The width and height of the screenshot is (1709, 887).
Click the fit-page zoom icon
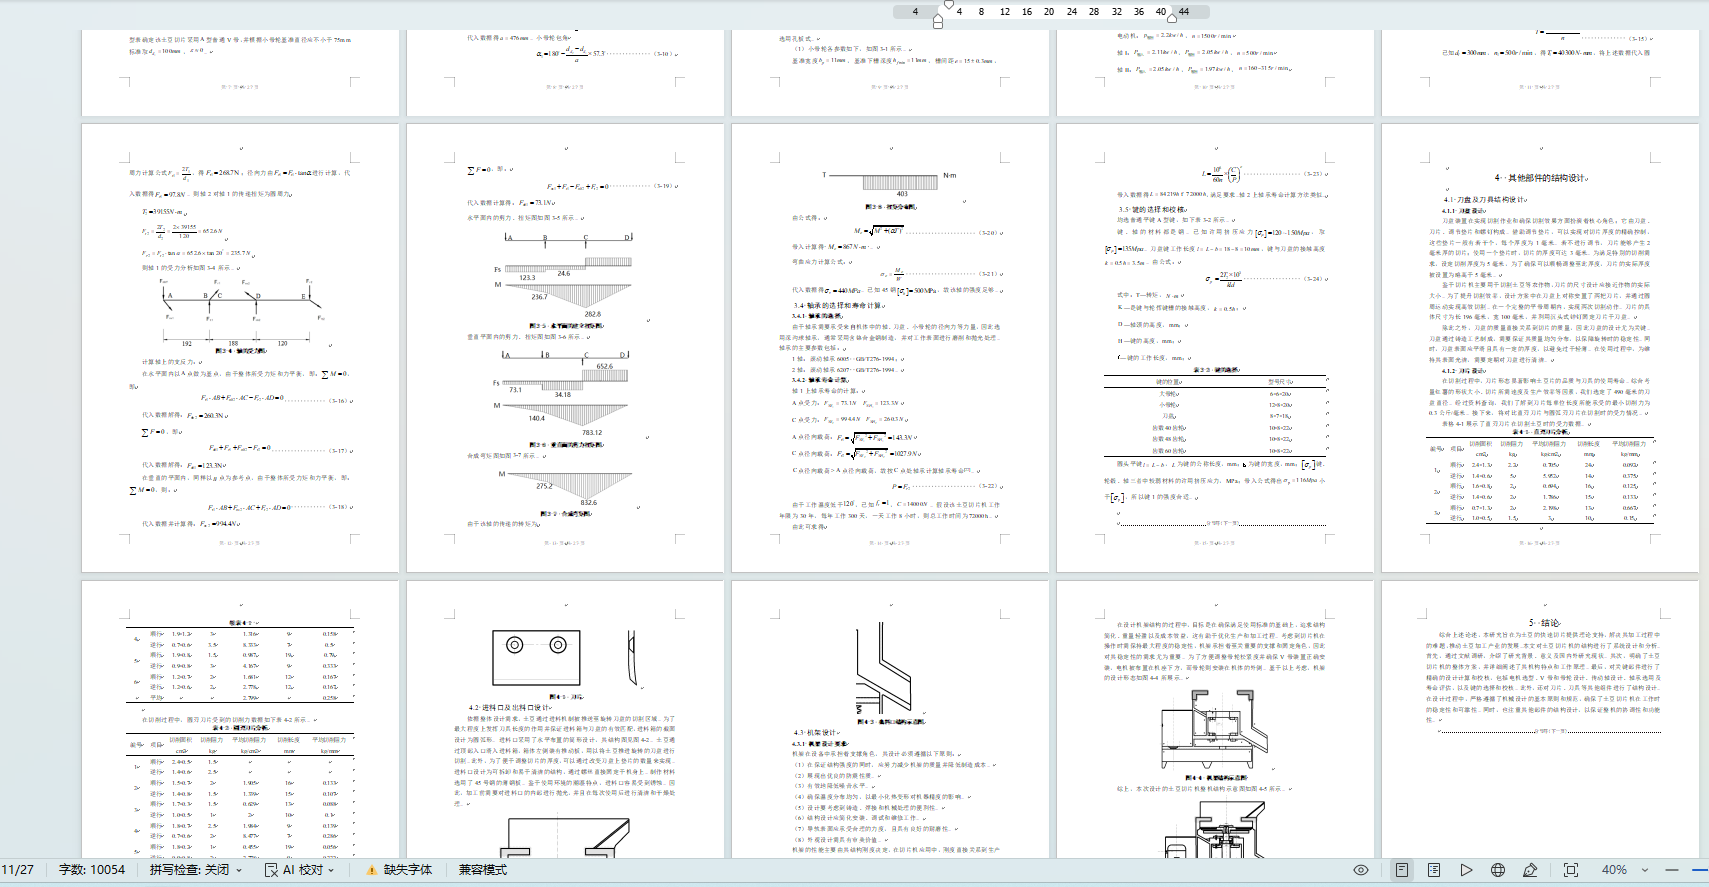click(x=1571, y=870)
